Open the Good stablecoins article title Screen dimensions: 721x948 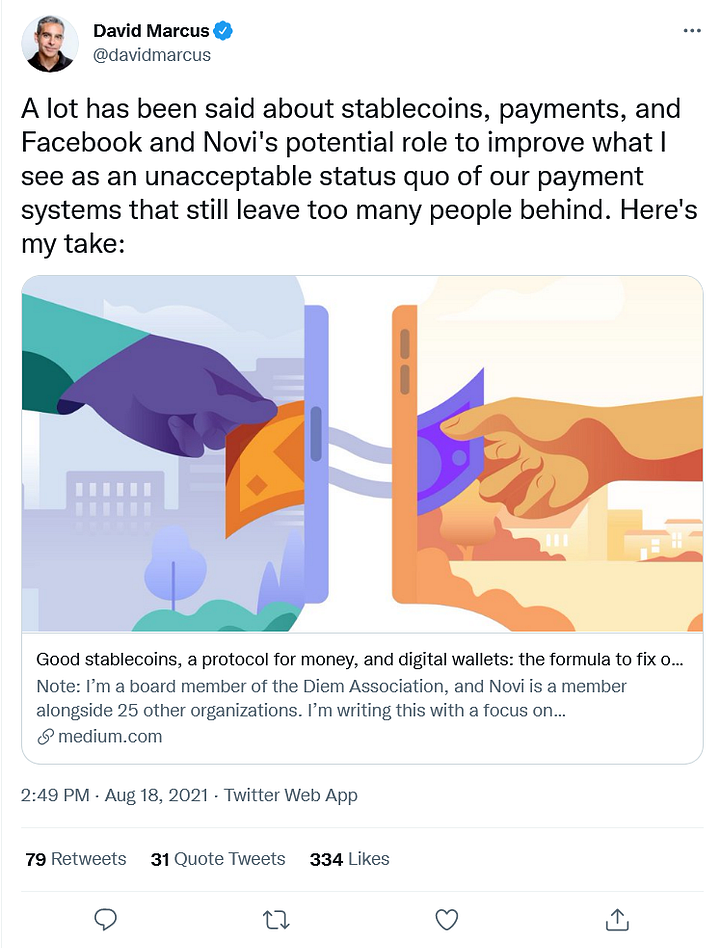tap(360, 659)
